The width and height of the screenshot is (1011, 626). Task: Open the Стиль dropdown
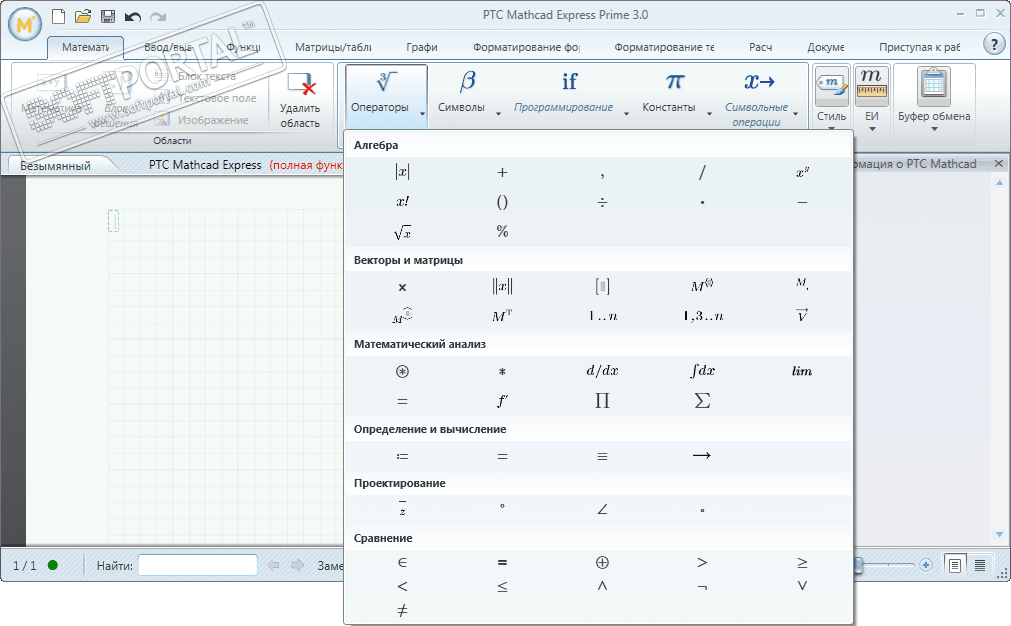point(831,98)
